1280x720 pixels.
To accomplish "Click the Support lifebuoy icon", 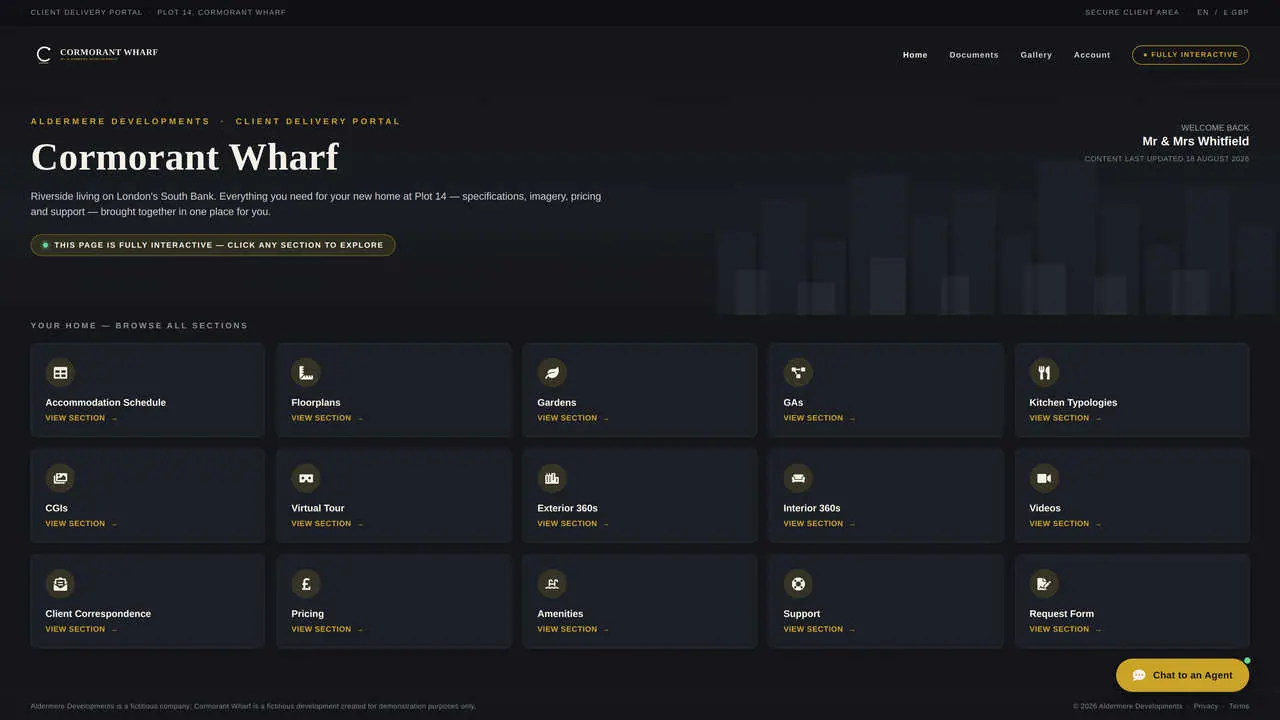I will [x=798, y=584].
